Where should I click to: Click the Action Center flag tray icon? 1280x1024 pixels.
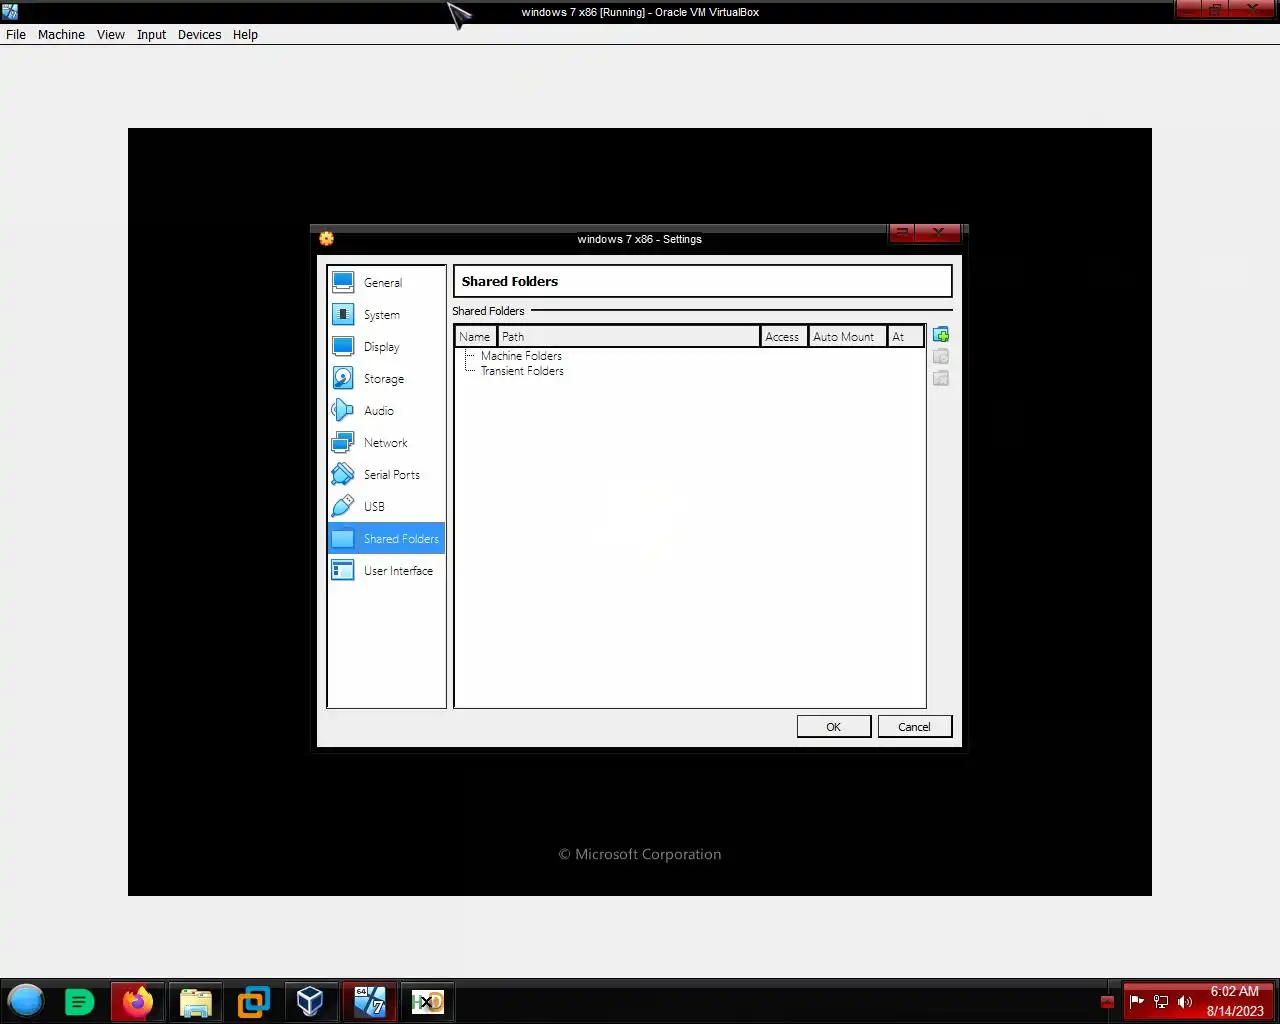point(1137,1001)
